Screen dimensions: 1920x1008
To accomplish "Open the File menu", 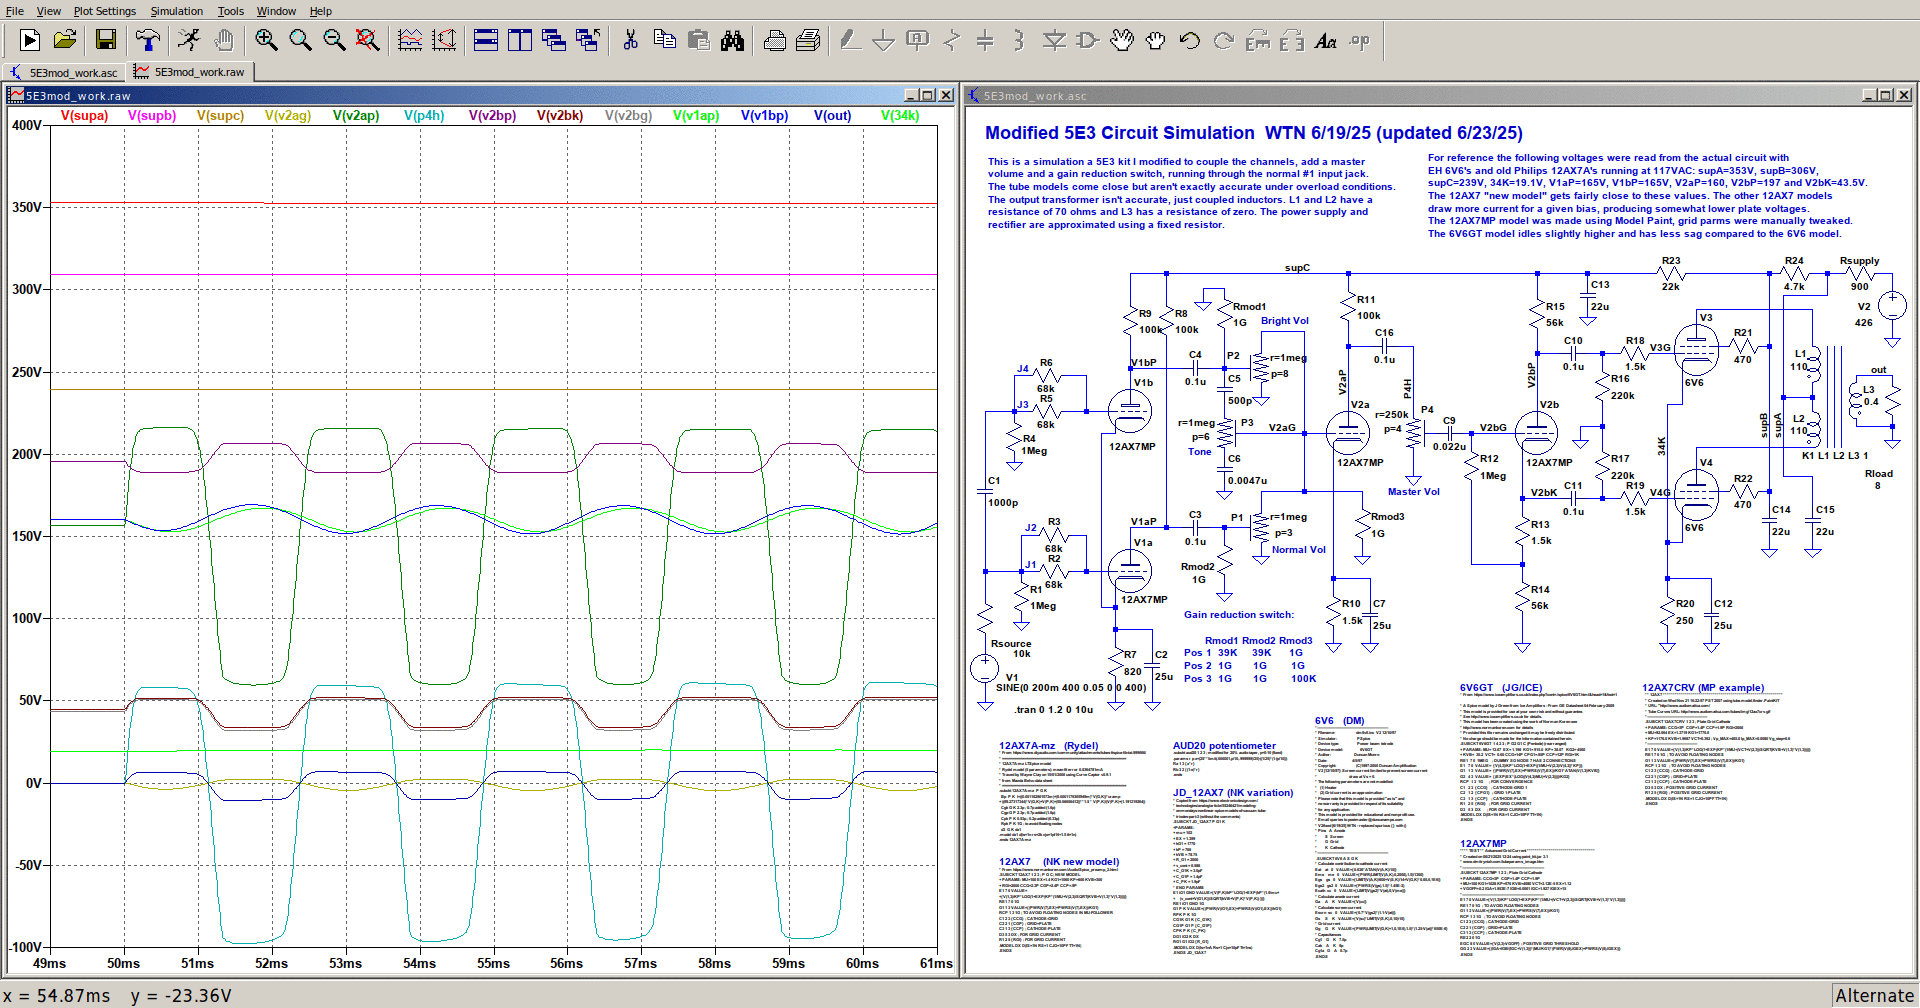I will pos(15,11).
